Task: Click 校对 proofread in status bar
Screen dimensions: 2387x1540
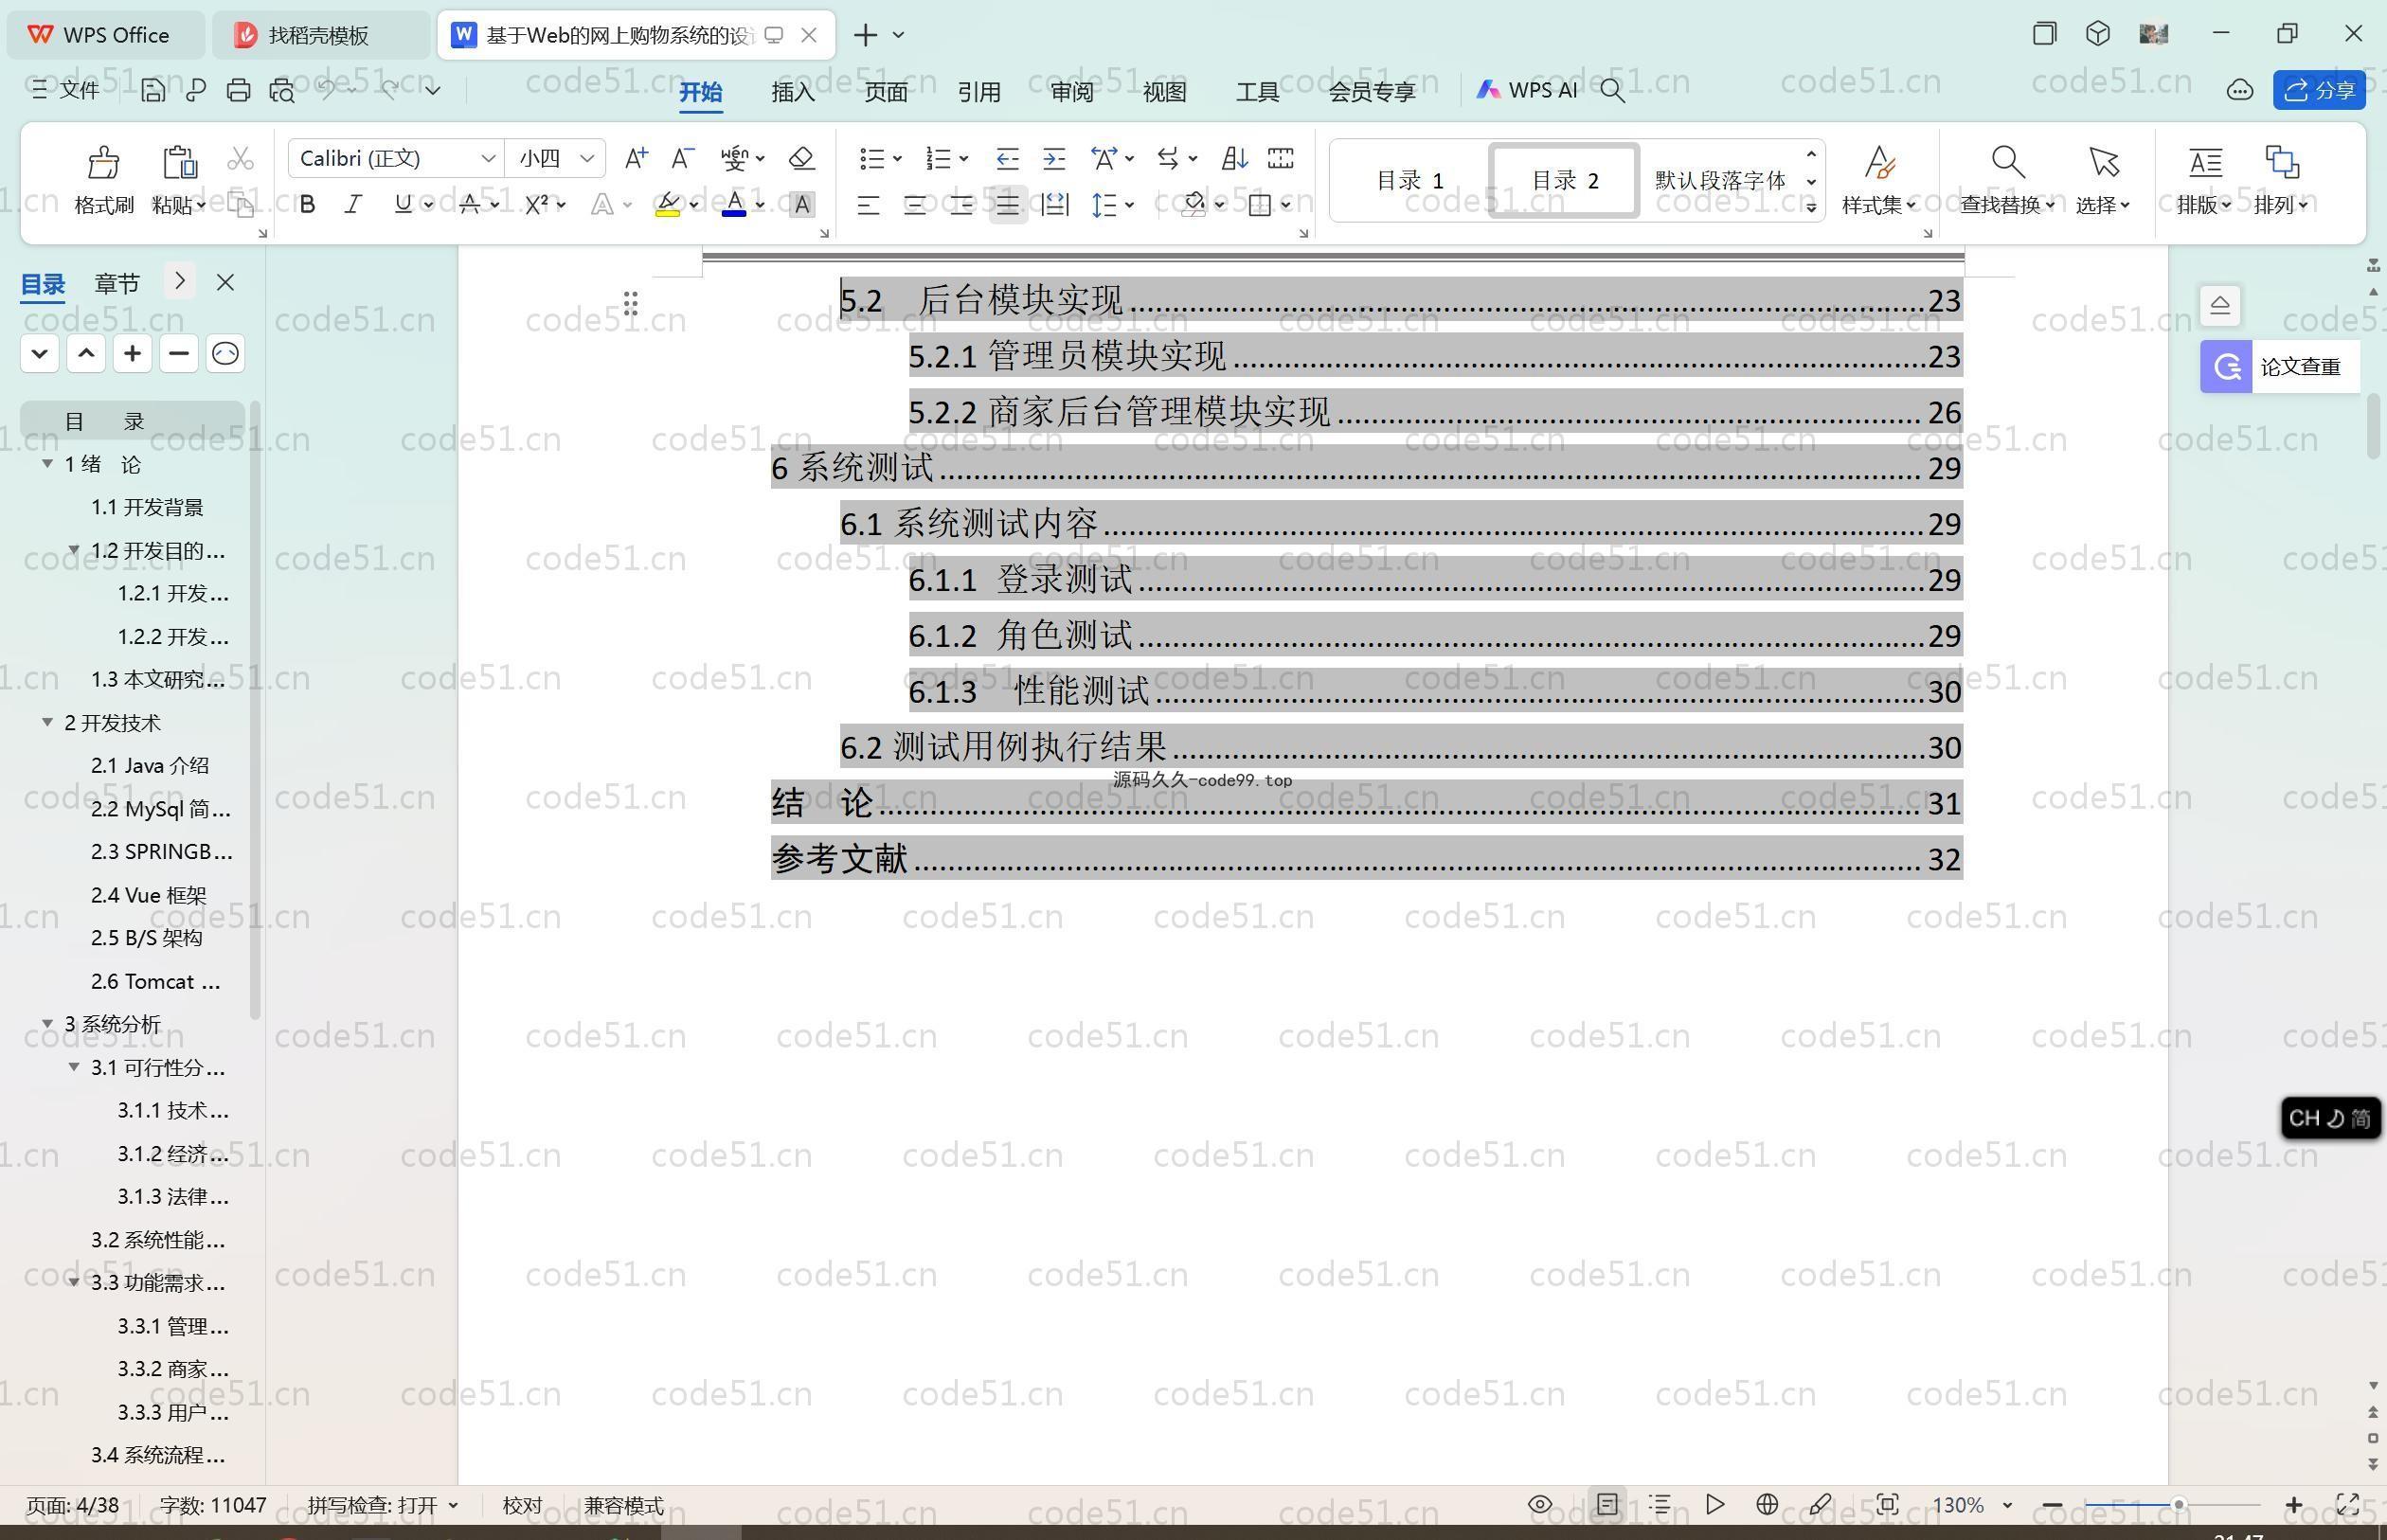Action: (522, 1505)
